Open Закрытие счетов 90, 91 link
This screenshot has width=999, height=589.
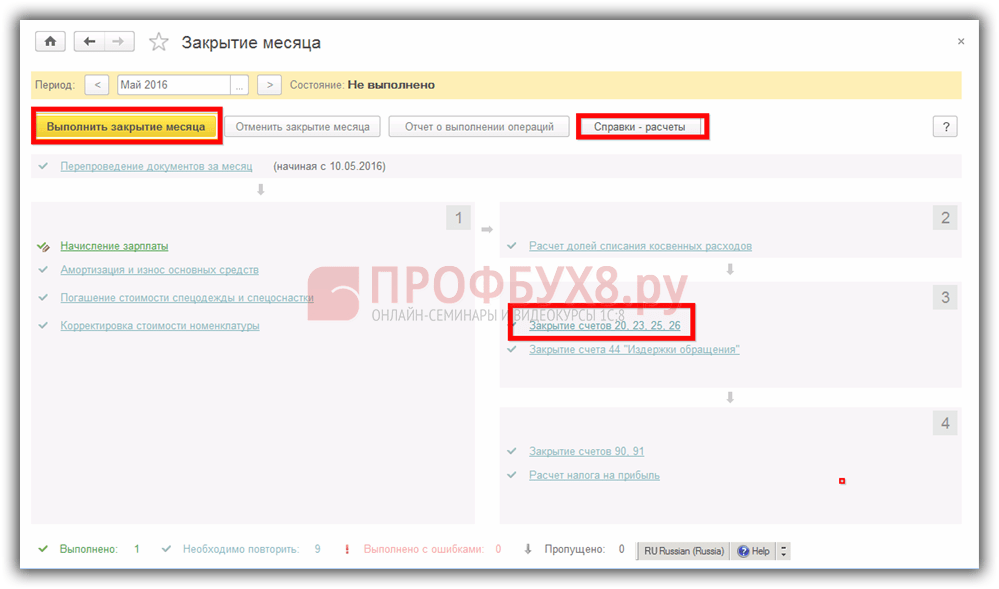point(587,451)
